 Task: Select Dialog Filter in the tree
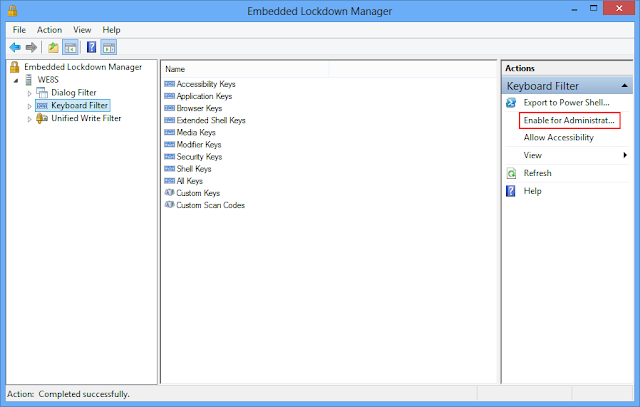point(74,93)
